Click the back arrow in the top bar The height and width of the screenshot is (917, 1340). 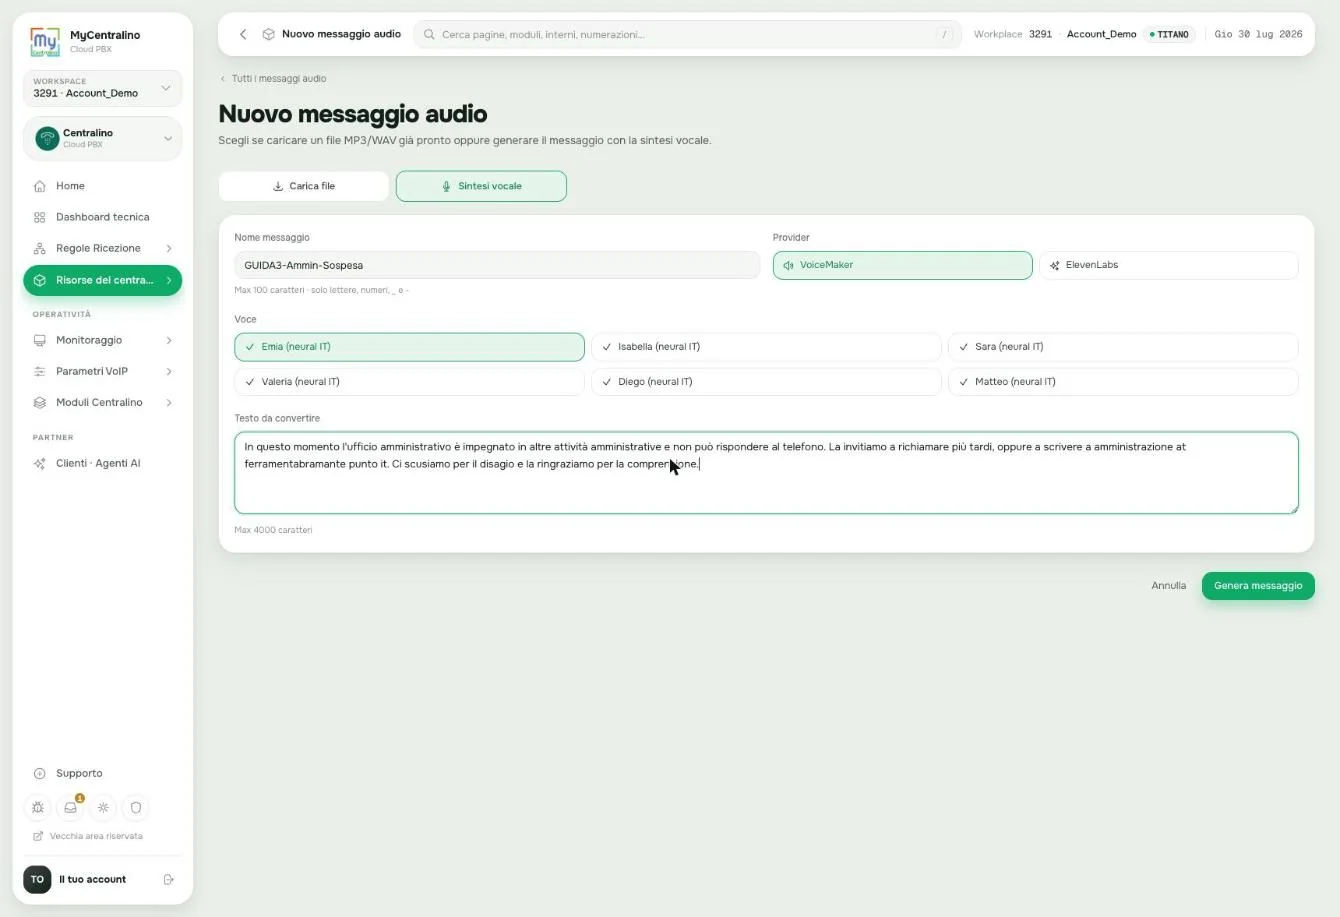tap(243, 34)
